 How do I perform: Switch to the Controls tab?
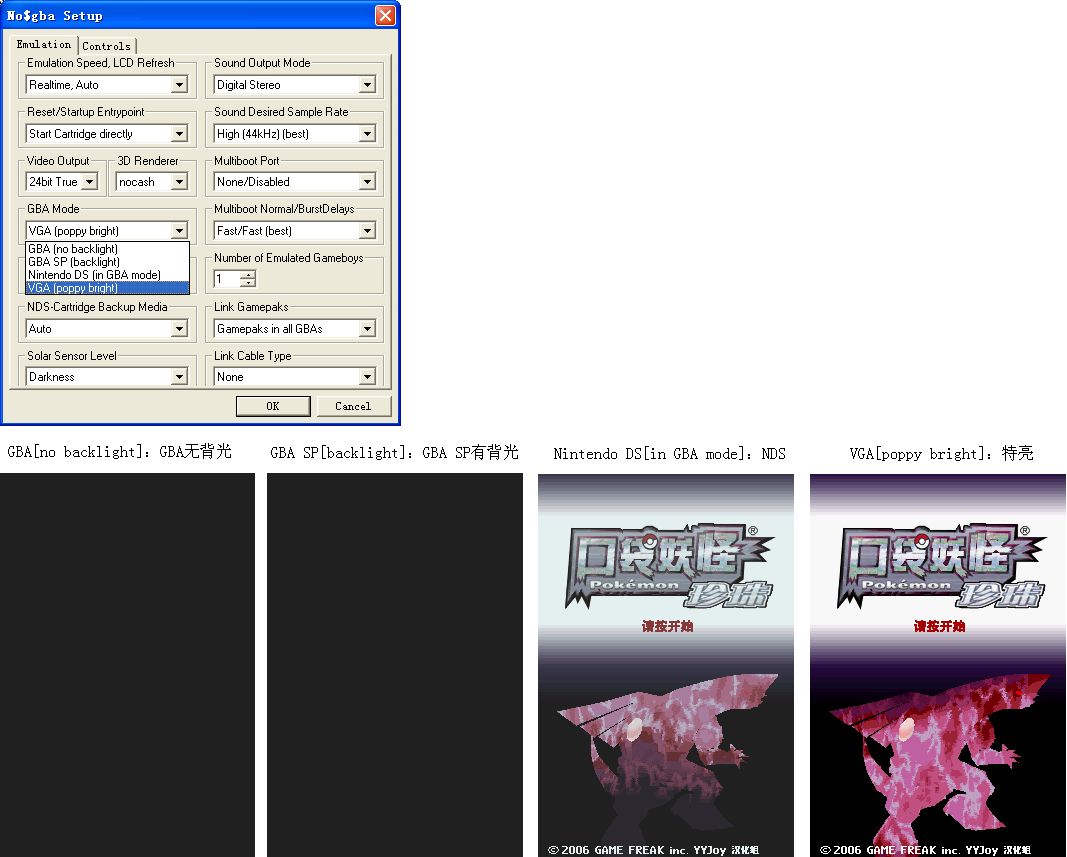click(x=107, y=46)
